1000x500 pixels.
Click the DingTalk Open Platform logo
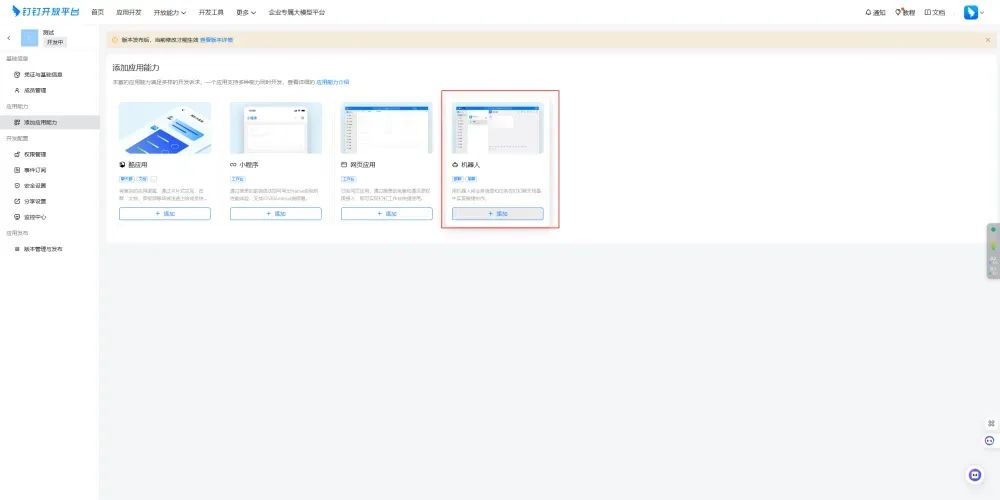(x=46, y=11)
